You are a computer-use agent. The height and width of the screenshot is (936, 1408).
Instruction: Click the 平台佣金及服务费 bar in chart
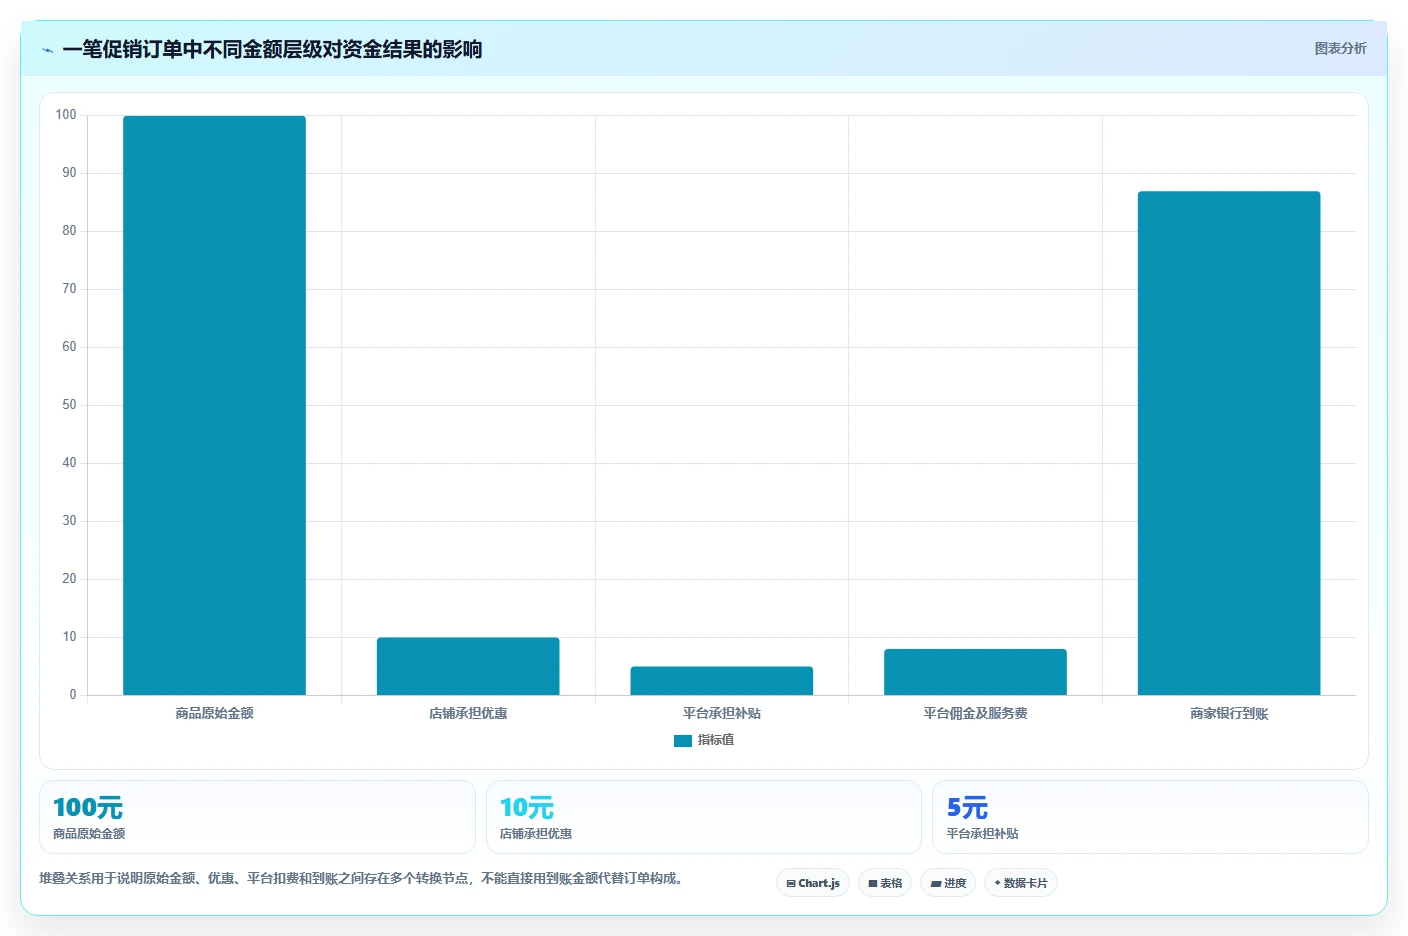tap(975, 672)
